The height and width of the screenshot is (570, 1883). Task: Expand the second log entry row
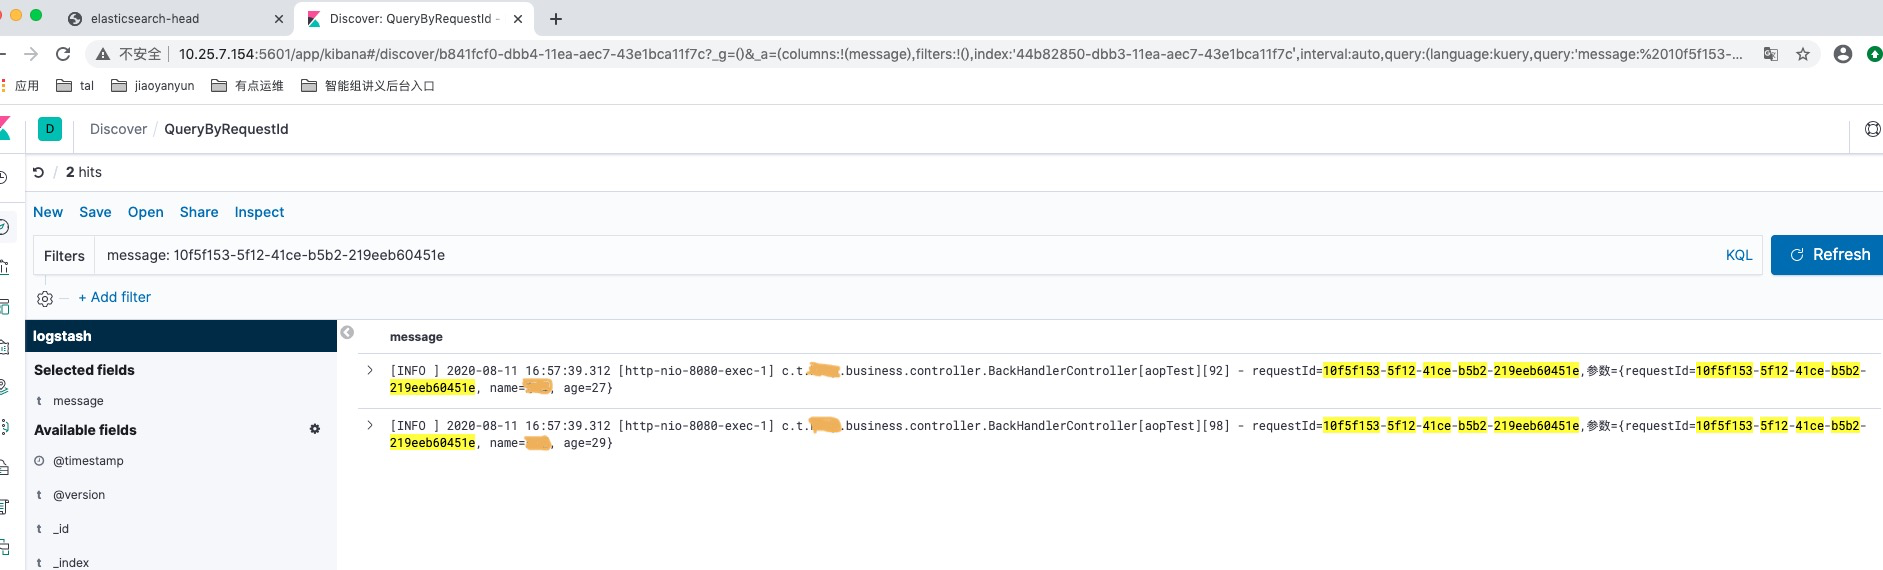[370, 425]
